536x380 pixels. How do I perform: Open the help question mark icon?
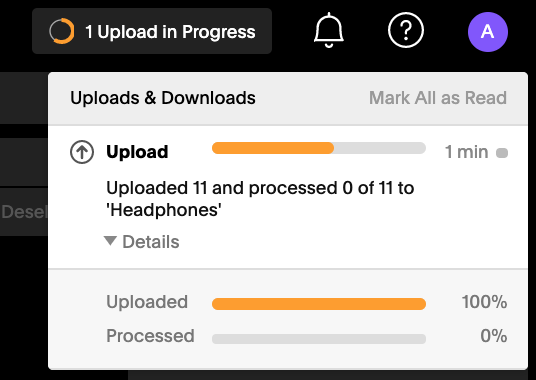(406, 30)
